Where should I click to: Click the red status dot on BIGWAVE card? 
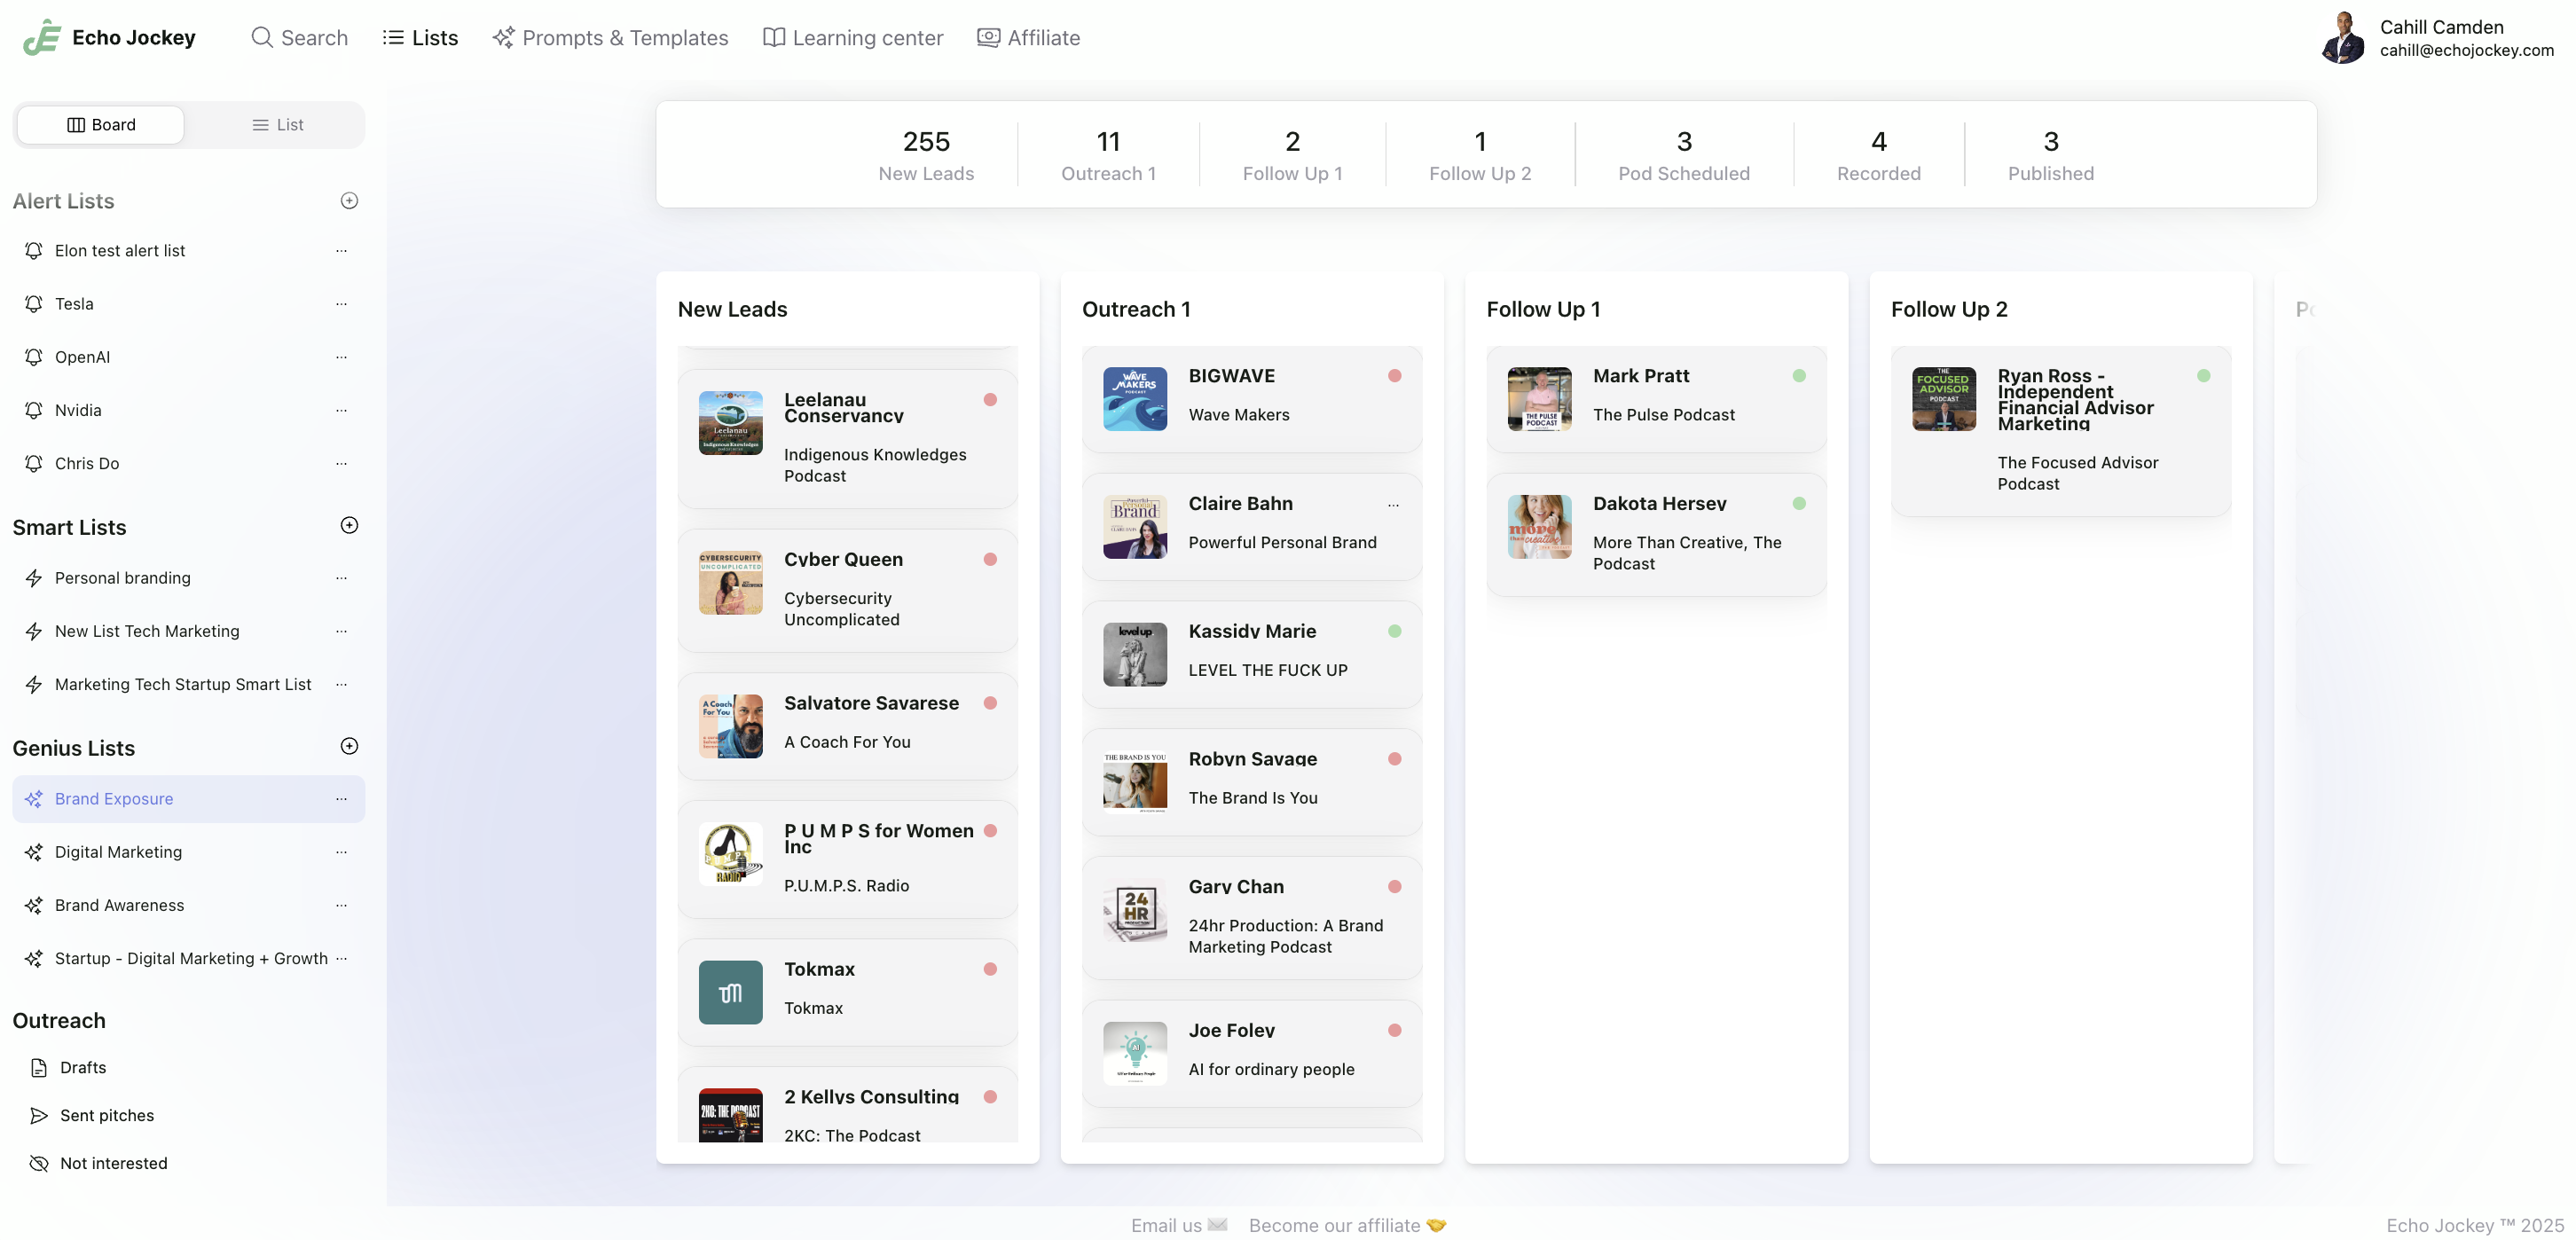tap(1394, 376)
